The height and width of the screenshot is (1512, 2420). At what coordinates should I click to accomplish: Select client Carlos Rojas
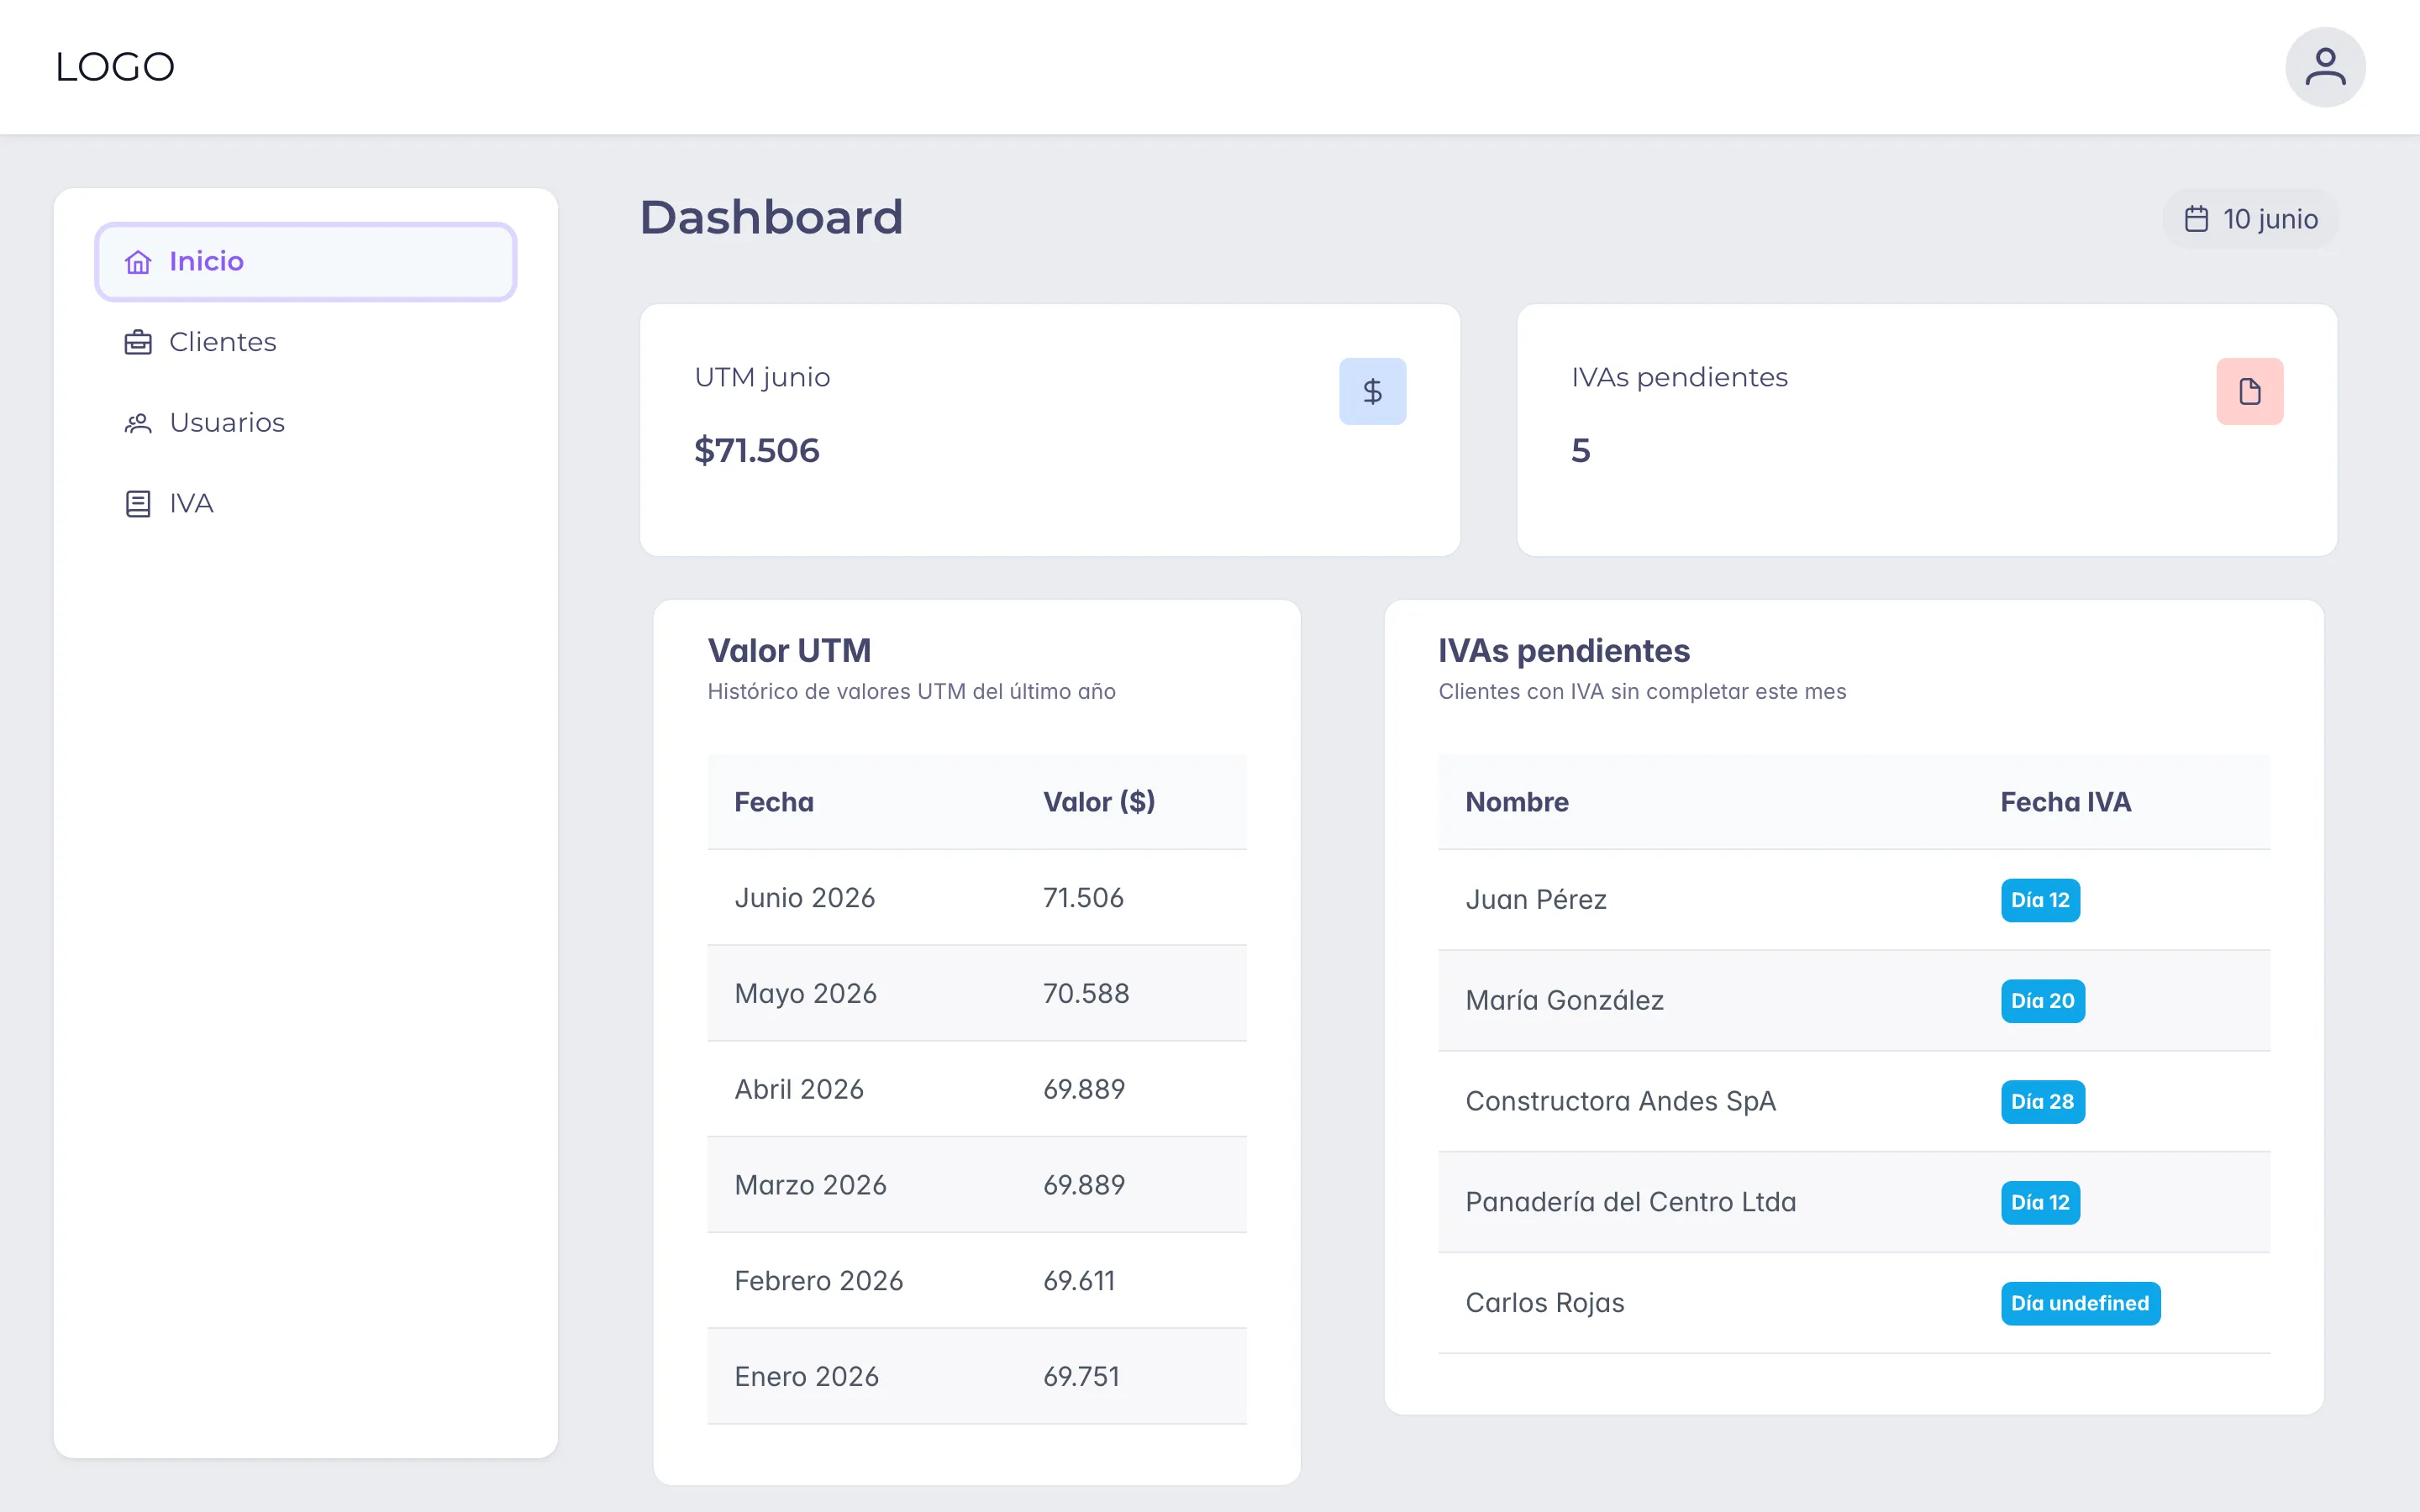point(1544,1303)
